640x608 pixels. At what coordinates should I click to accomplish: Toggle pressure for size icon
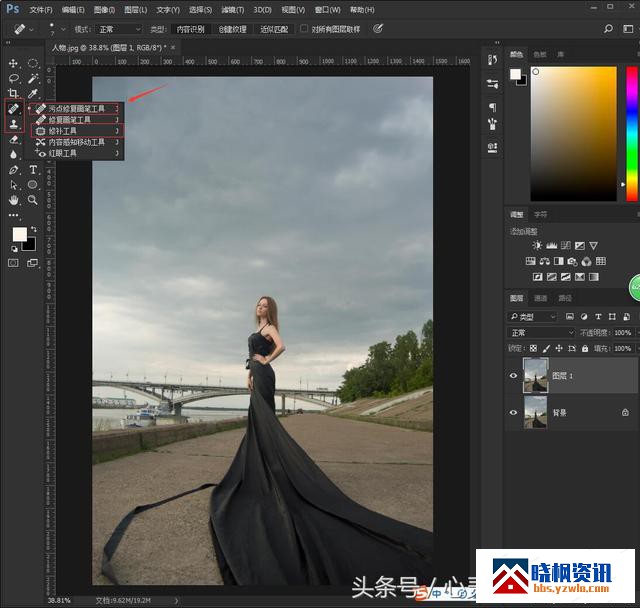pos(378,29)
